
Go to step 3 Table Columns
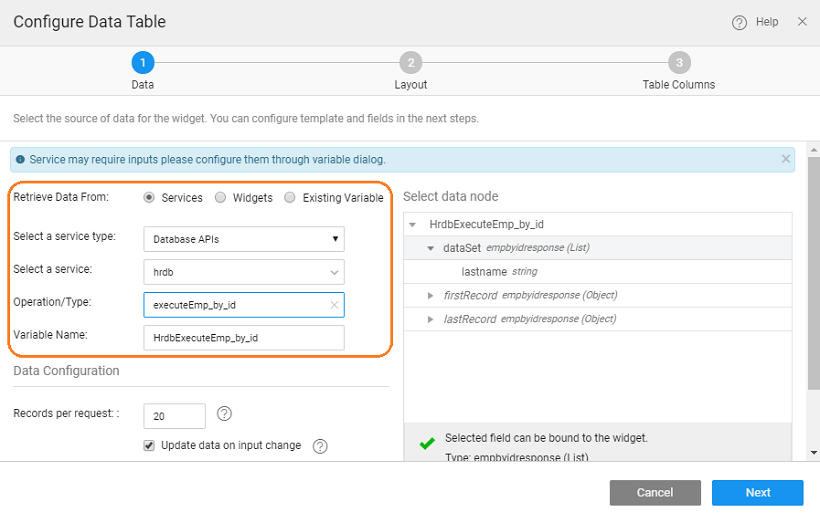(x=679, y=63)
